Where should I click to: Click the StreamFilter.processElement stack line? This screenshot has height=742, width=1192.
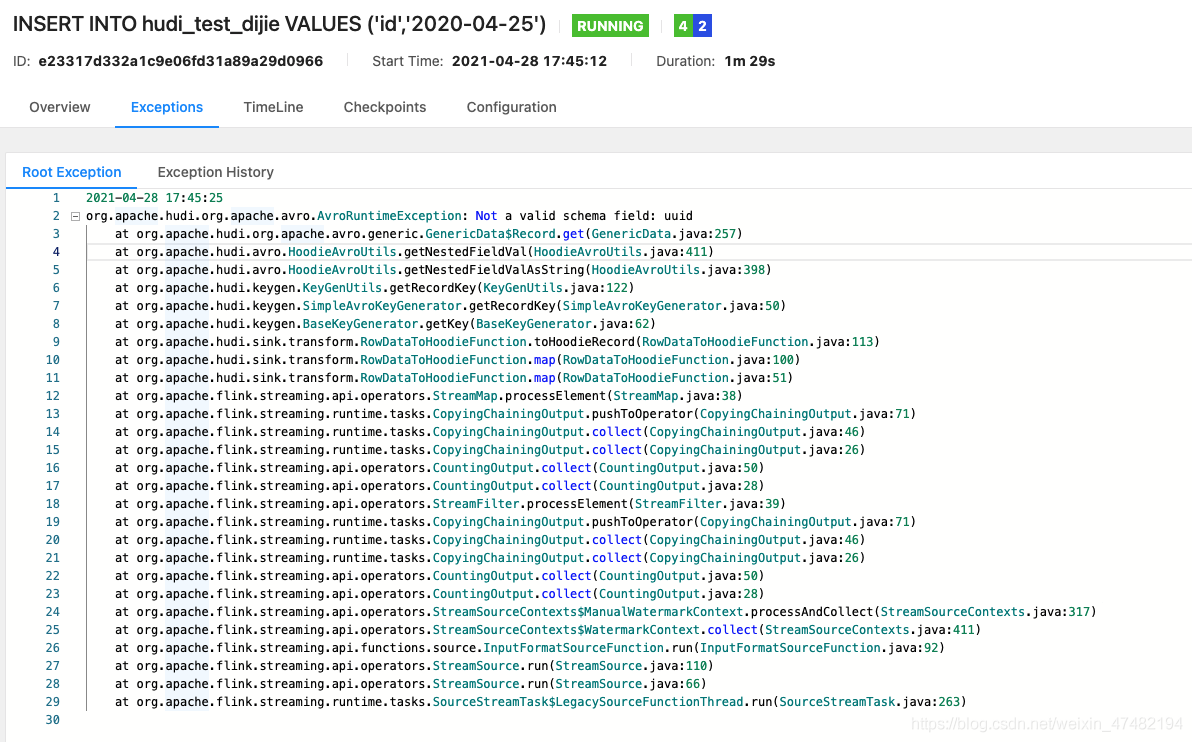click(450, 503)
